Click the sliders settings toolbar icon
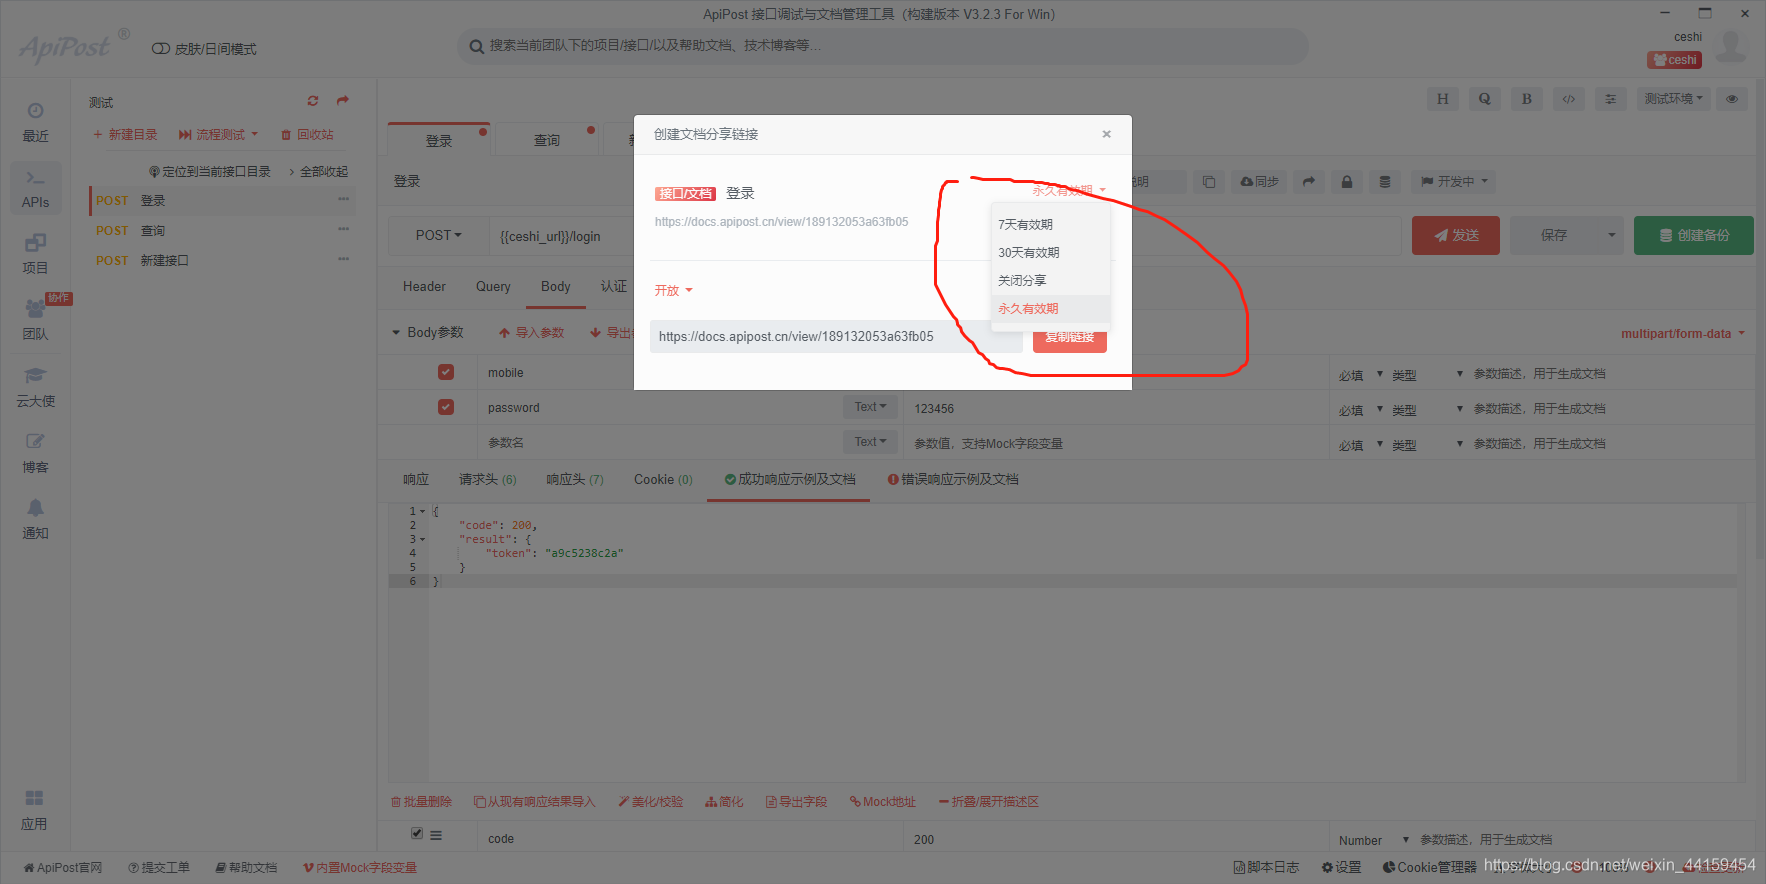Viewport: 1766px width, 884px height. pos(1610,99)
